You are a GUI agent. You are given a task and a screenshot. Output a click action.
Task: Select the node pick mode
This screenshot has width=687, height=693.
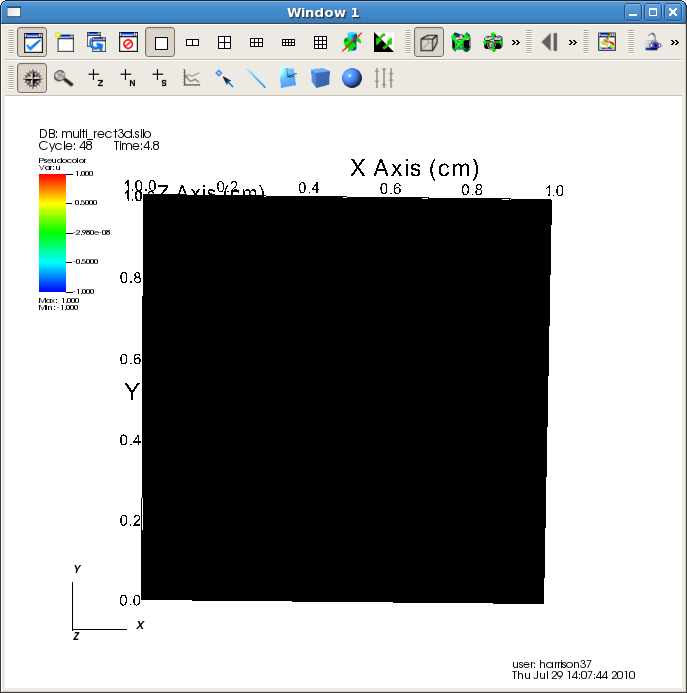click(x=128, y=78)
